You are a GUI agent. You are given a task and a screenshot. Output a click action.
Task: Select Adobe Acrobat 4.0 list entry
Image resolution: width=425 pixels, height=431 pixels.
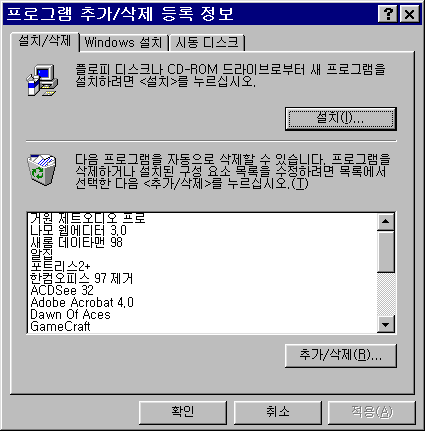pyautogui.click(x=82, y=302)
